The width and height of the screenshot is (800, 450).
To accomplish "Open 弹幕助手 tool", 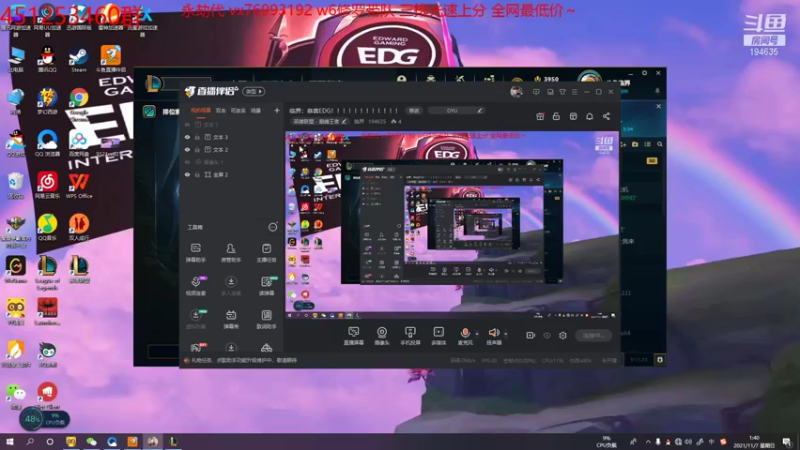I will 195,253.
